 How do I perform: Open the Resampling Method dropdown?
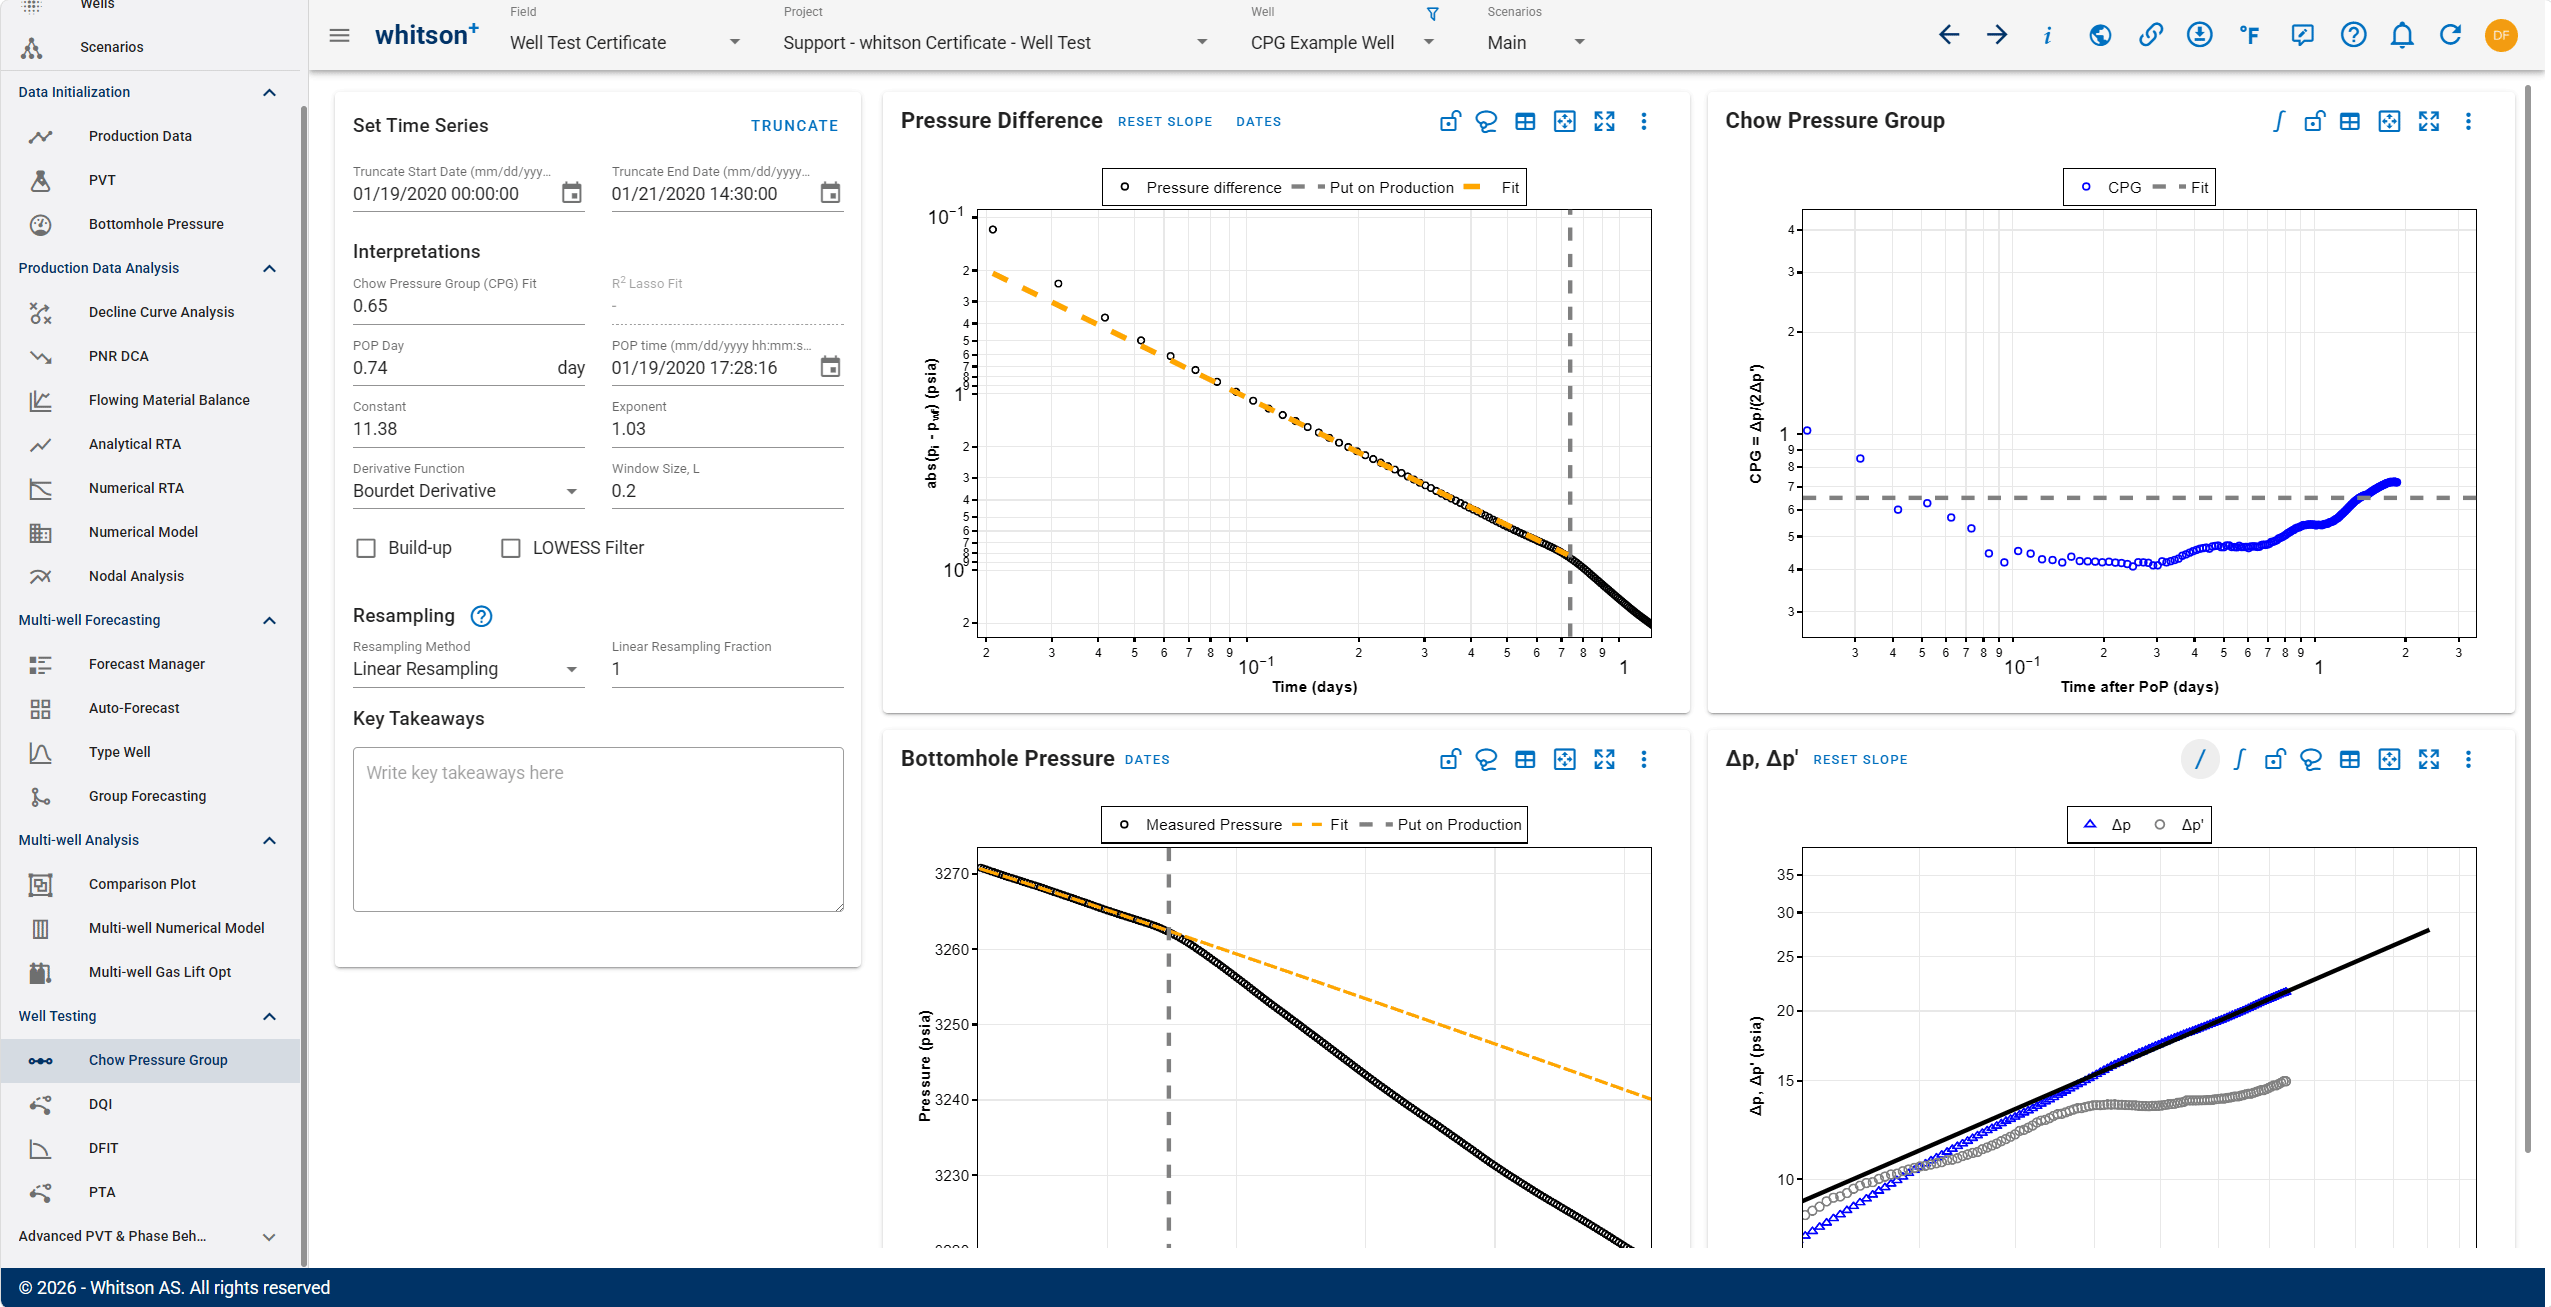click(468, 669)
